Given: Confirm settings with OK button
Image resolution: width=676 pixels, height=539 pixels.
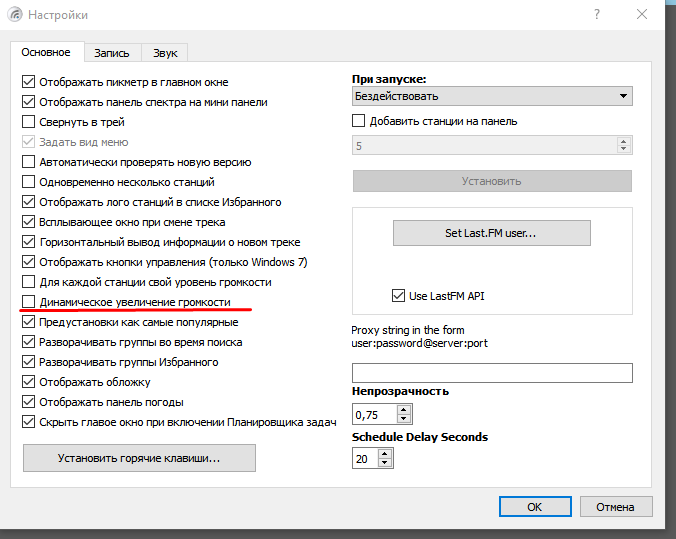Looking at the screenshot, I should point(534,507).
